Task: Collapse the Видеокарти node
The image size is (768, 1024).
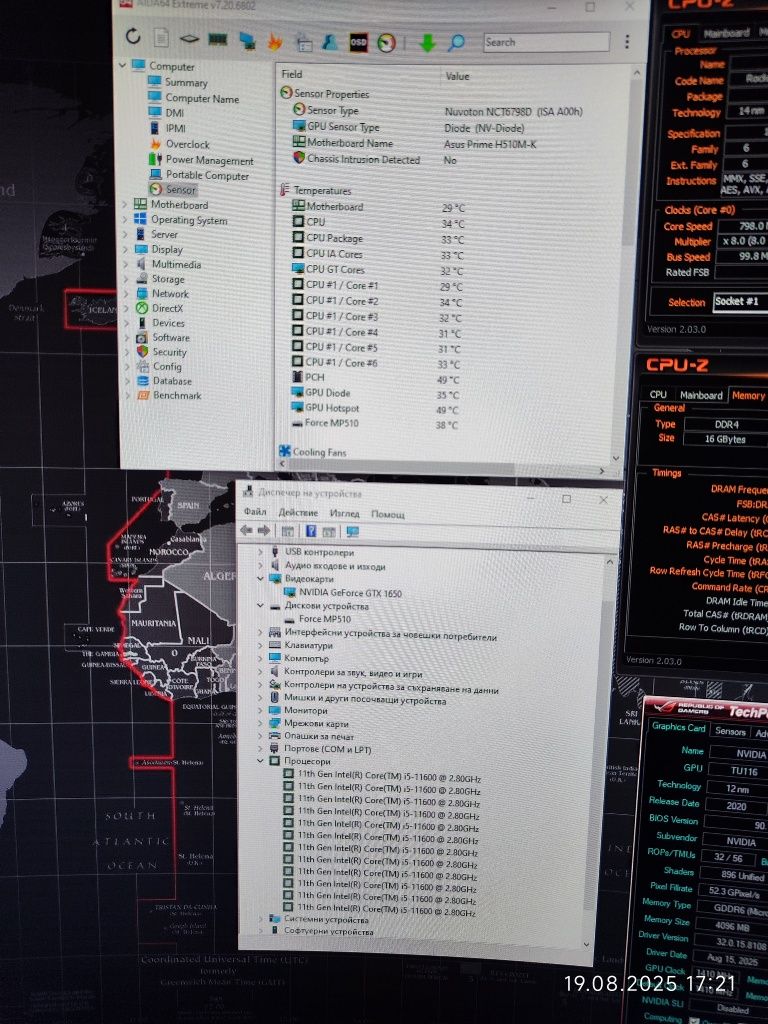Action: coord(261,579)
